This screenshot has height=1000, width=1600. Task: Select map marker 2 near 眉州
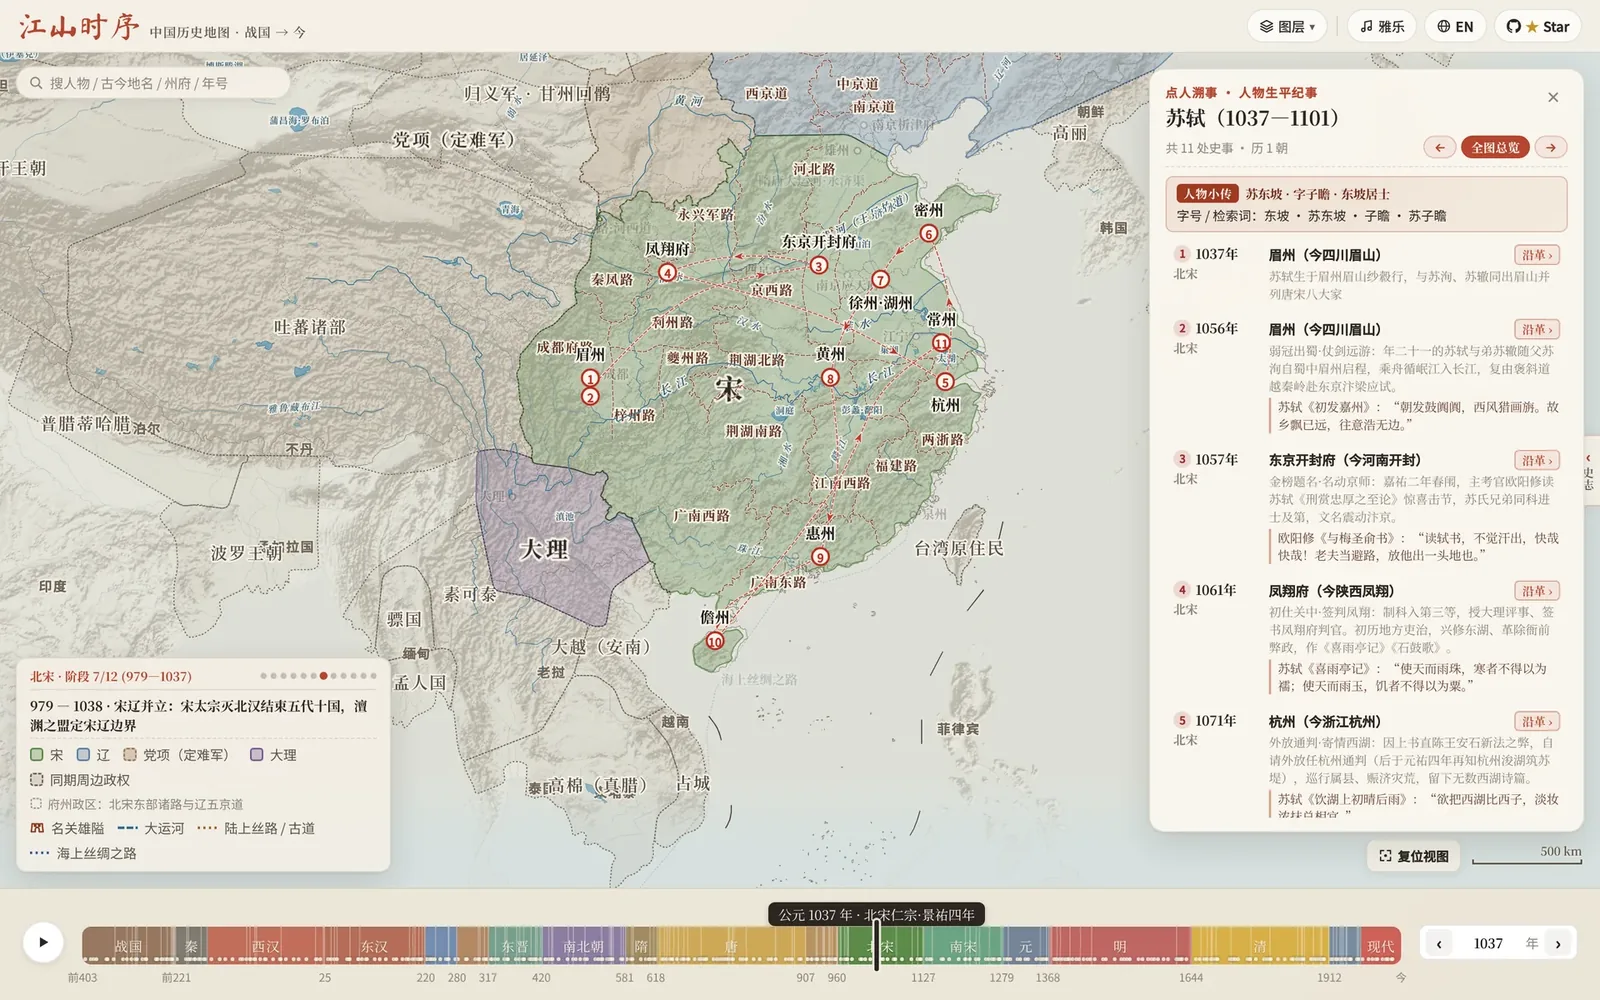(x=590, y=397)
